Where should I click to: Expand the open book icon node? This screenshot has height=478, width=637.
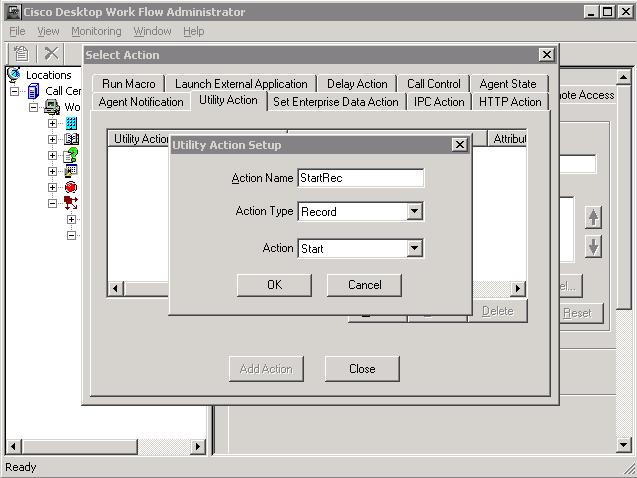point(52,139)
